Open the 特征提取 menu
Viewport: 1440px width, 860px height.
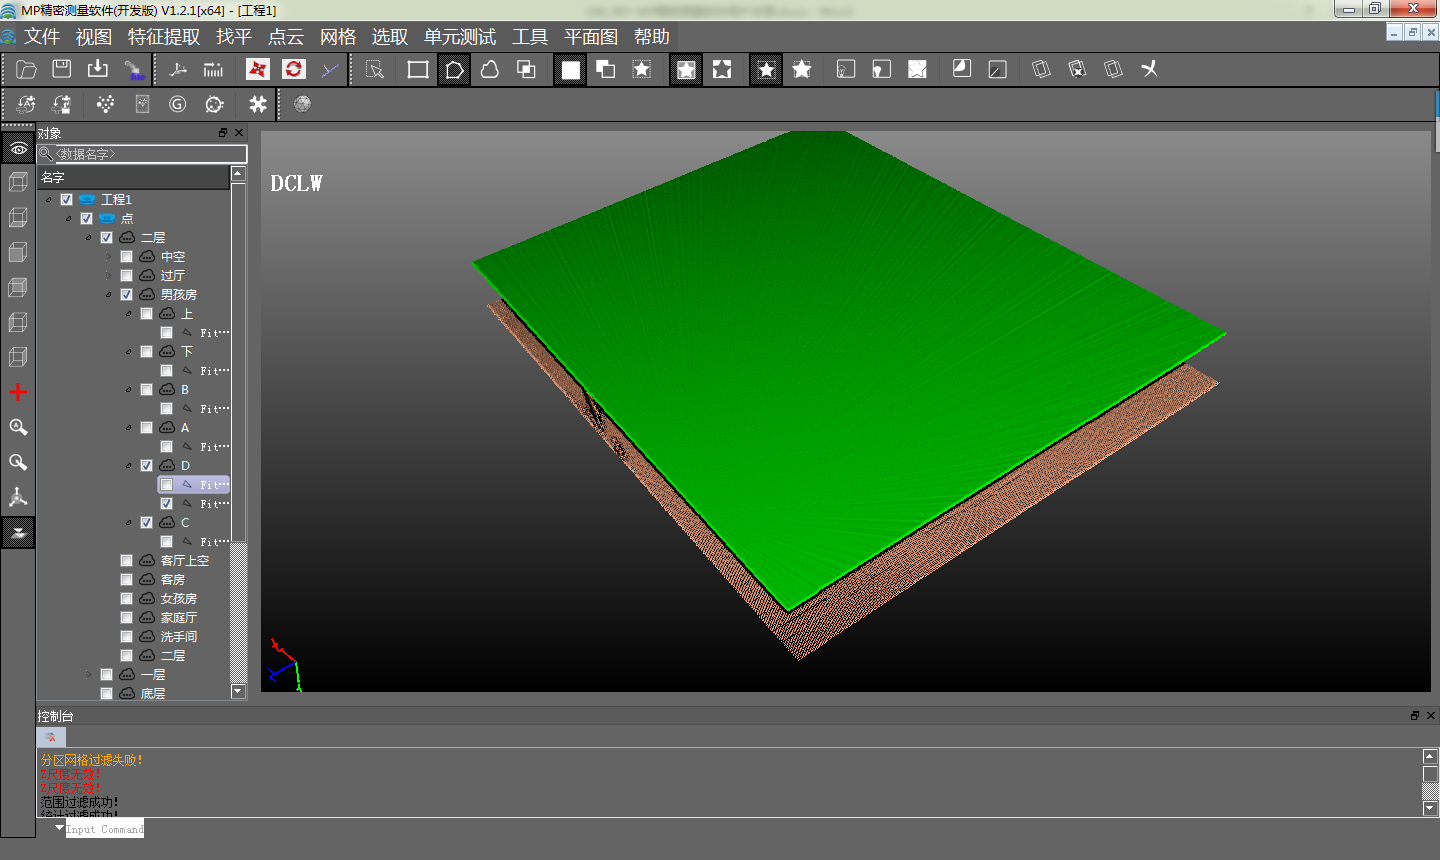click(x=164, y=37)
